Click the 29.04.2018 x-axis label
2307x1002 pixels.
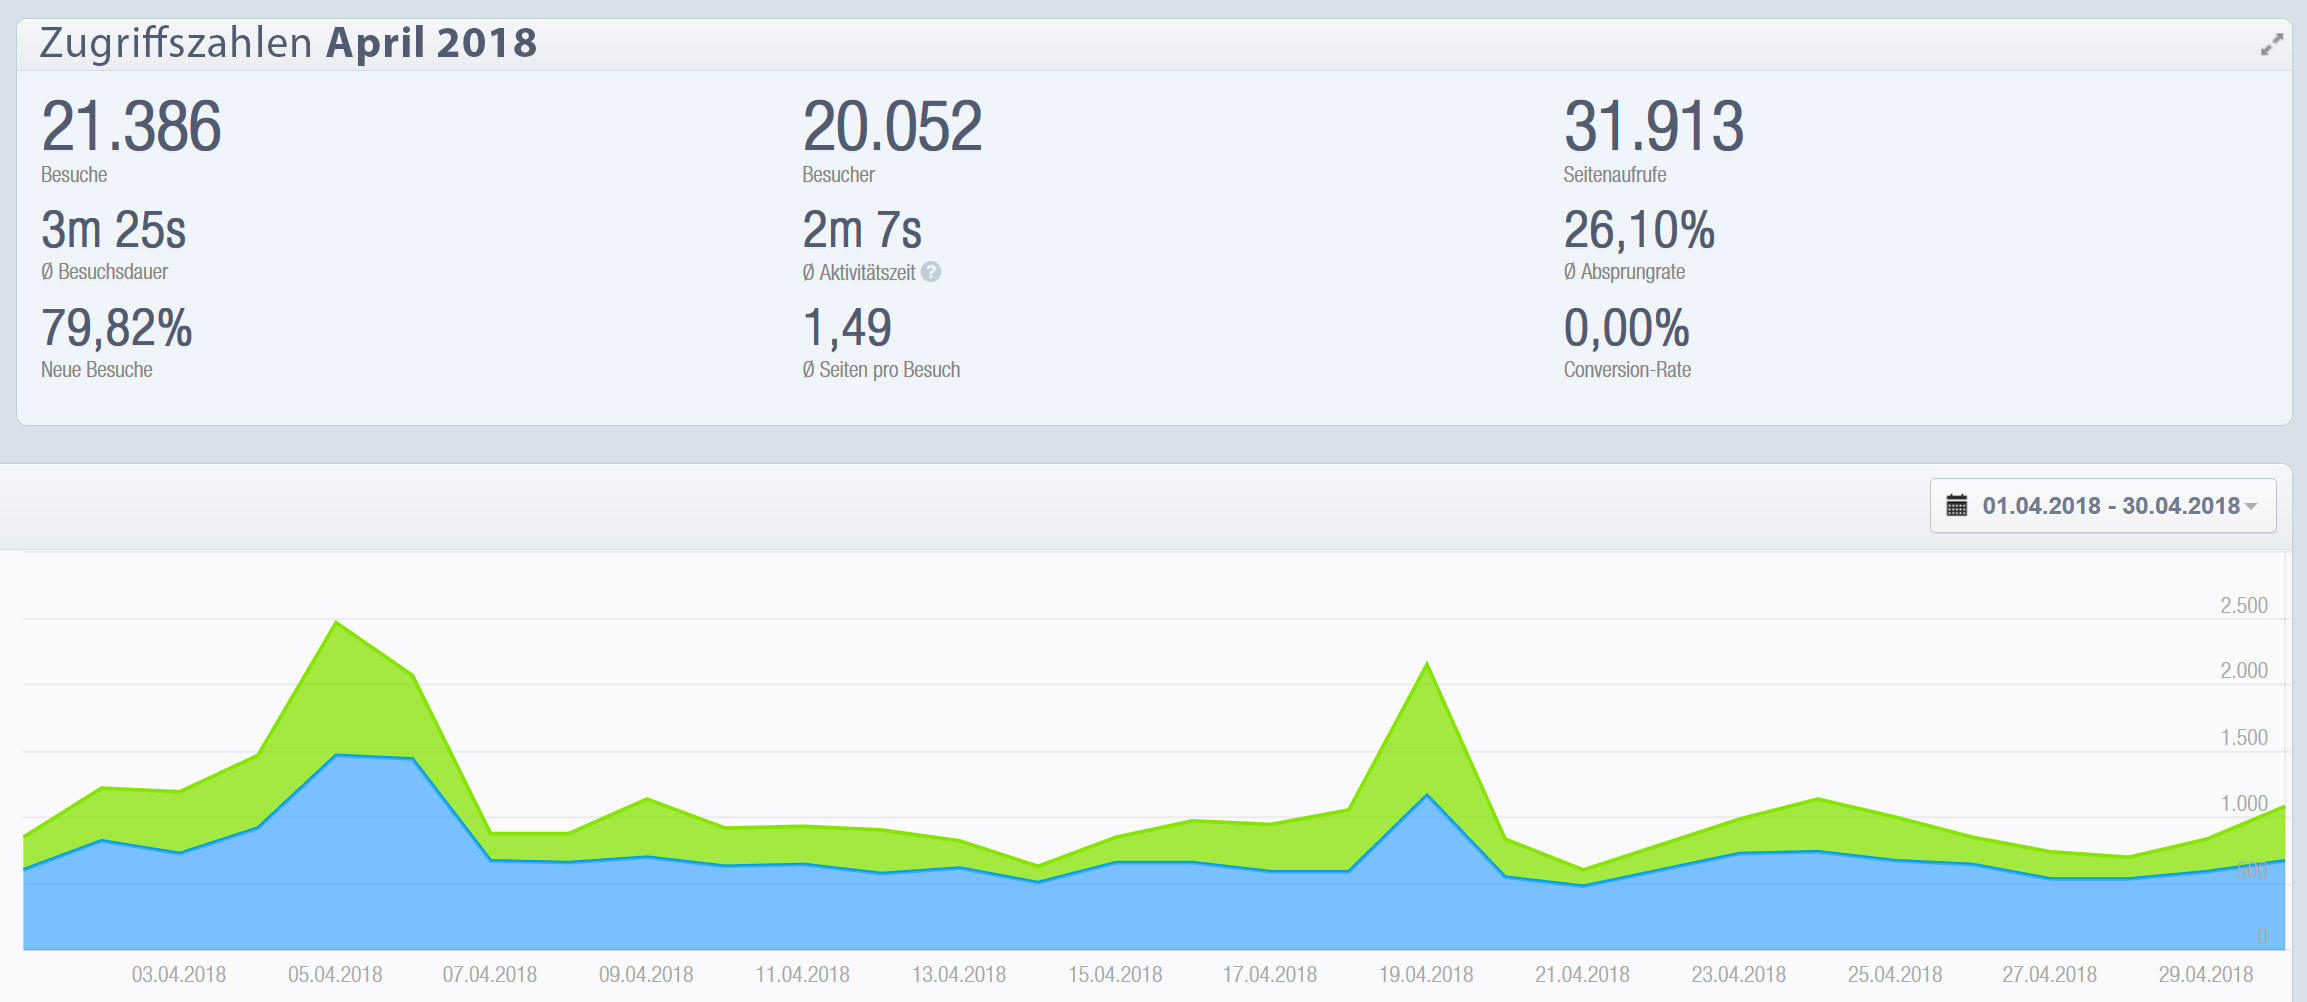(x=2205, y=974)
